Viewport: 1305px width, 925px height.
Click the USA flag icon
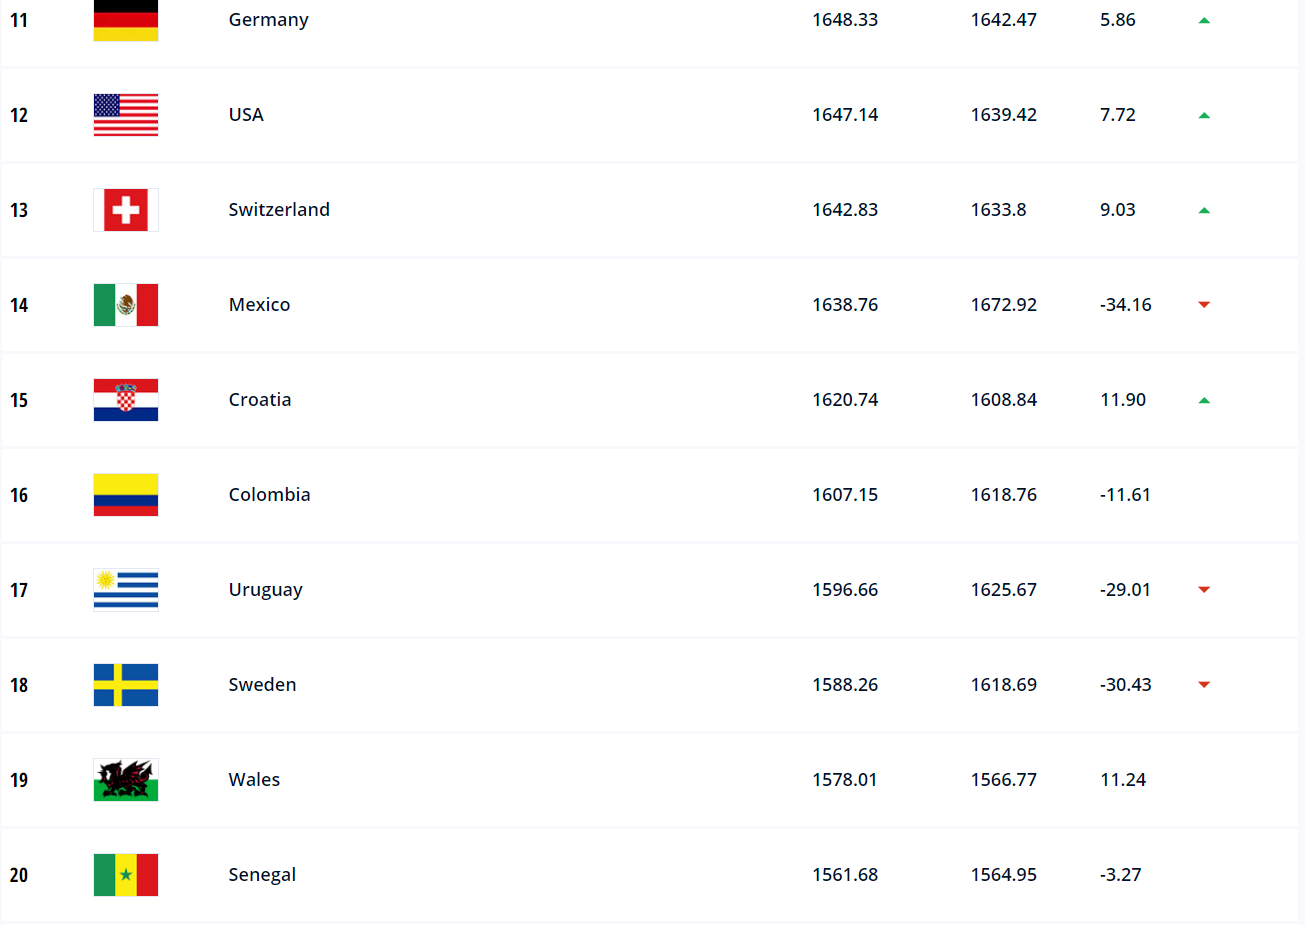(126, 115)
